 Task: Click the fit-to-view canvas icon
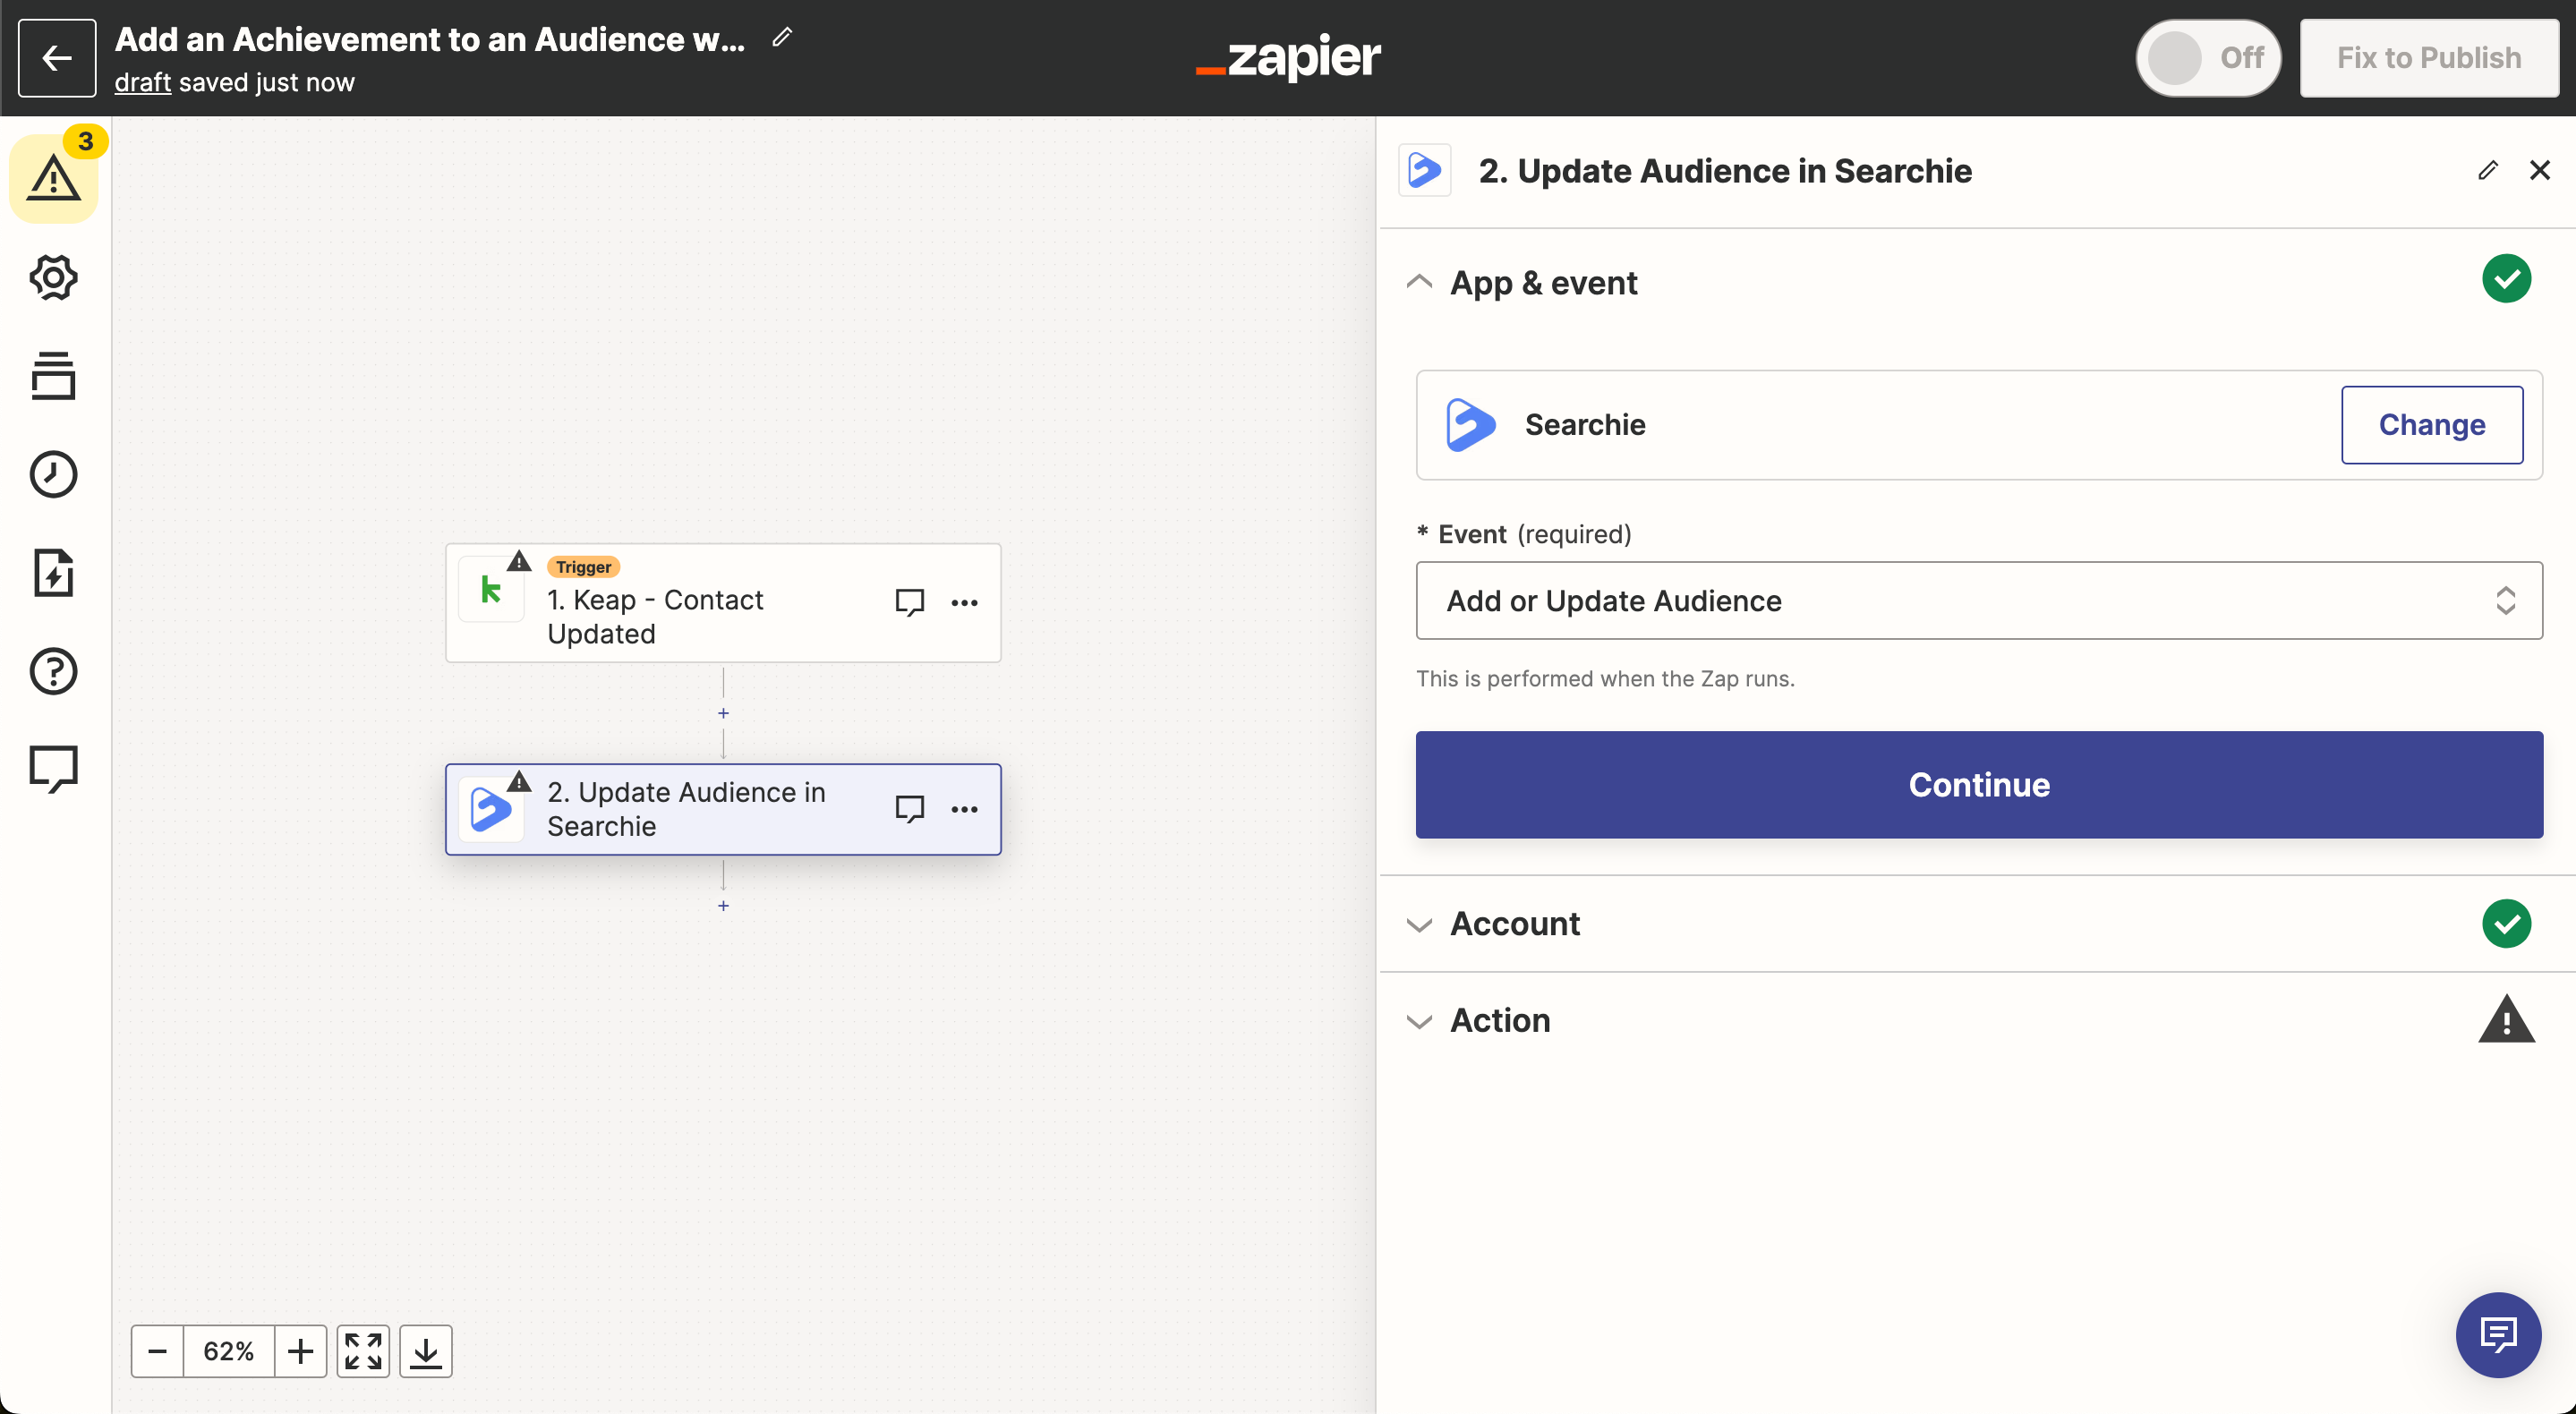click(x=363, y=1351)
